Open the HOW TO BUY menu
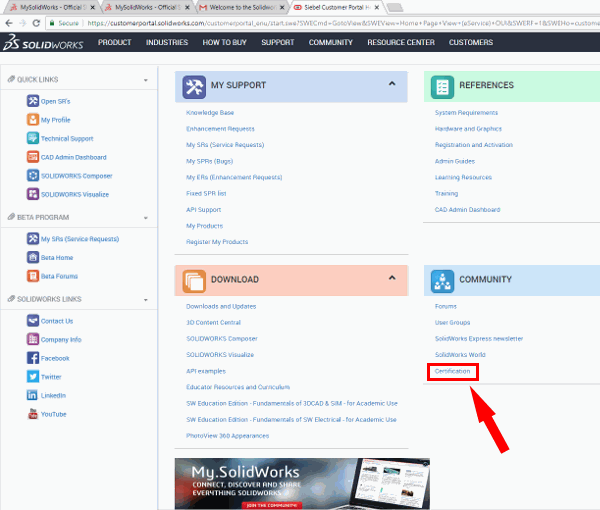The image size is (600, 510). pos(225,42)
